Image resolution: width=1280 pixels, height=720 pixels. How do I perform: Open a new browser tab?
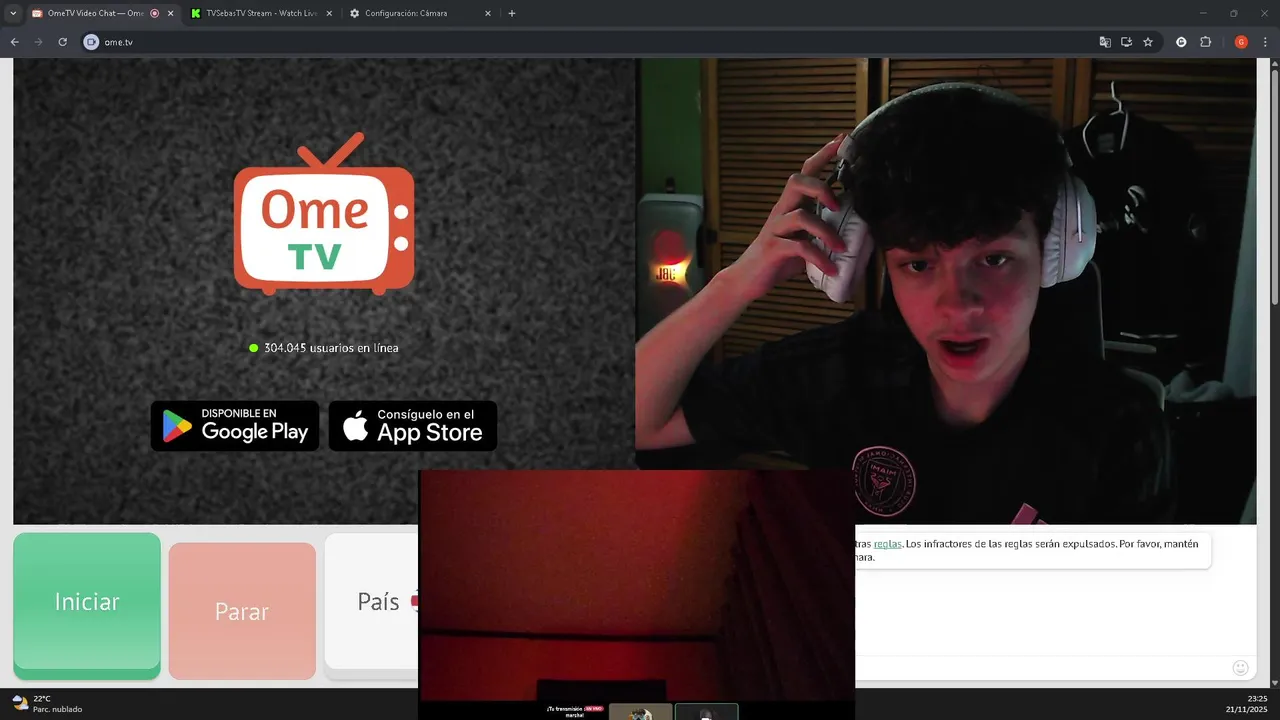coord(512,13)
